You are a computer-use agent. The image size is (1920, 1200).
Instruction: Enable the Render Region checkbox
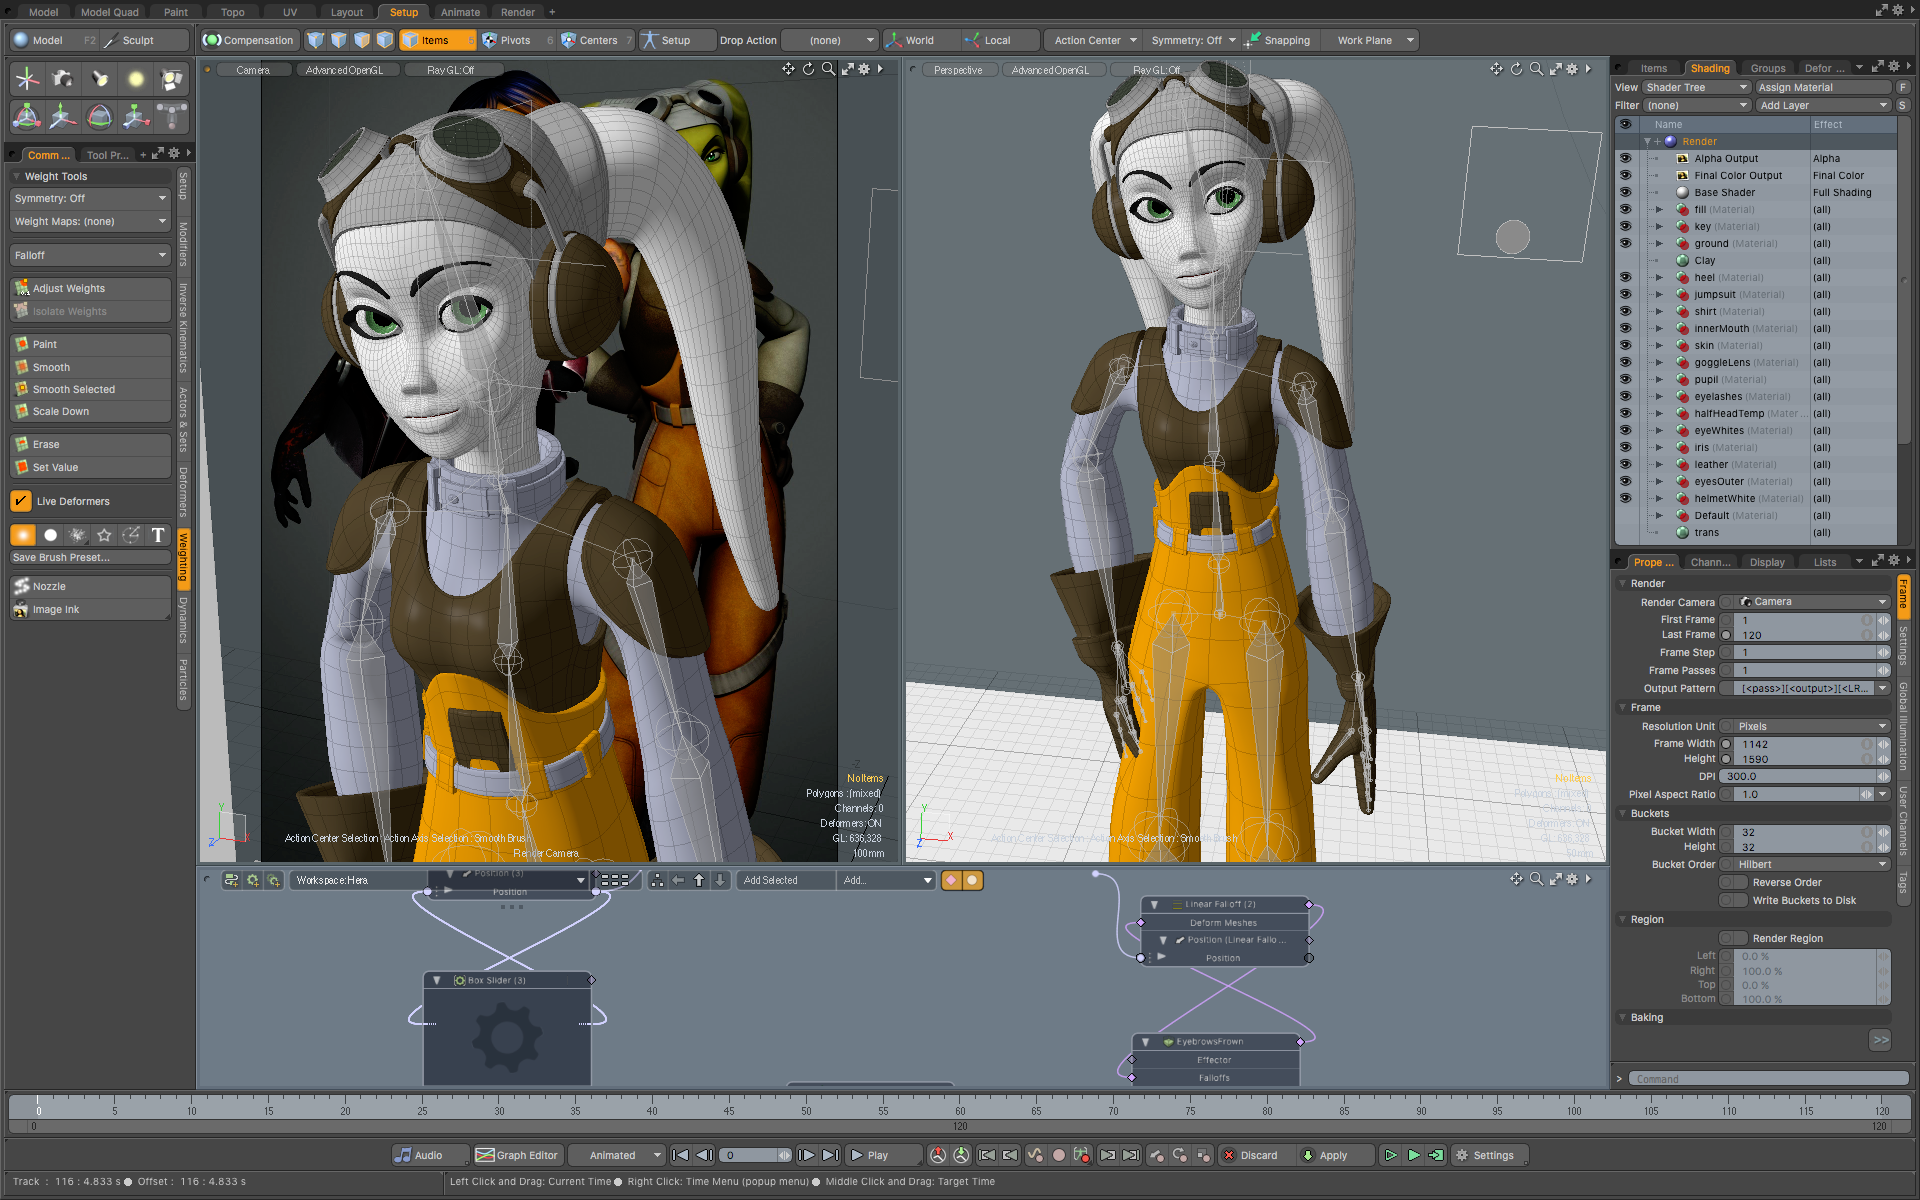[x=1733, y=938]
